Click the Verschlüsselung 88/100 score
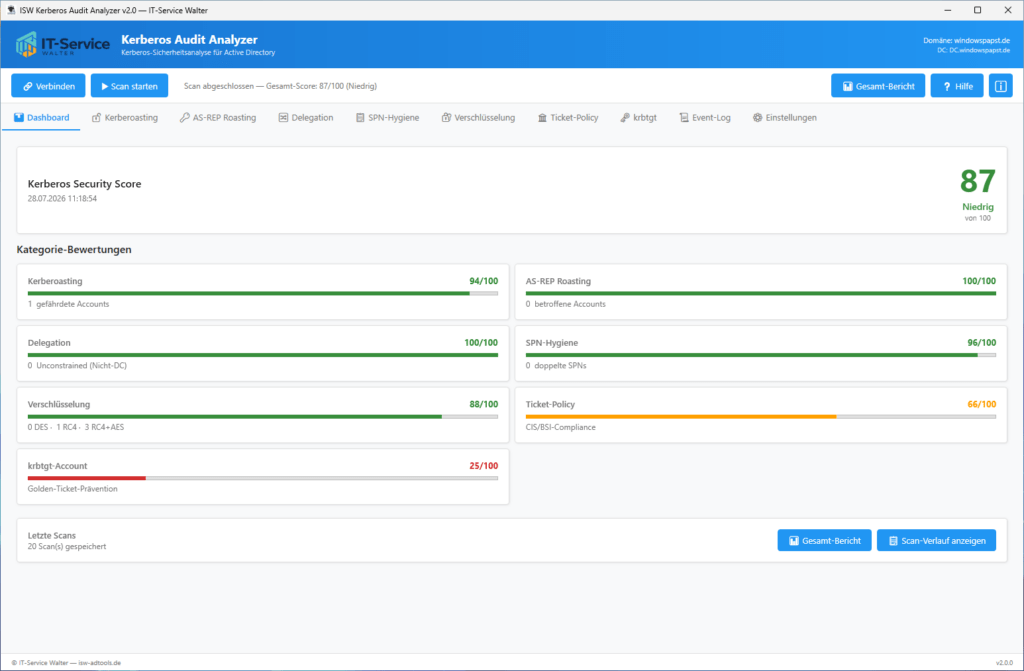This screenshot has width=1024, height=671. coord(483,404)
